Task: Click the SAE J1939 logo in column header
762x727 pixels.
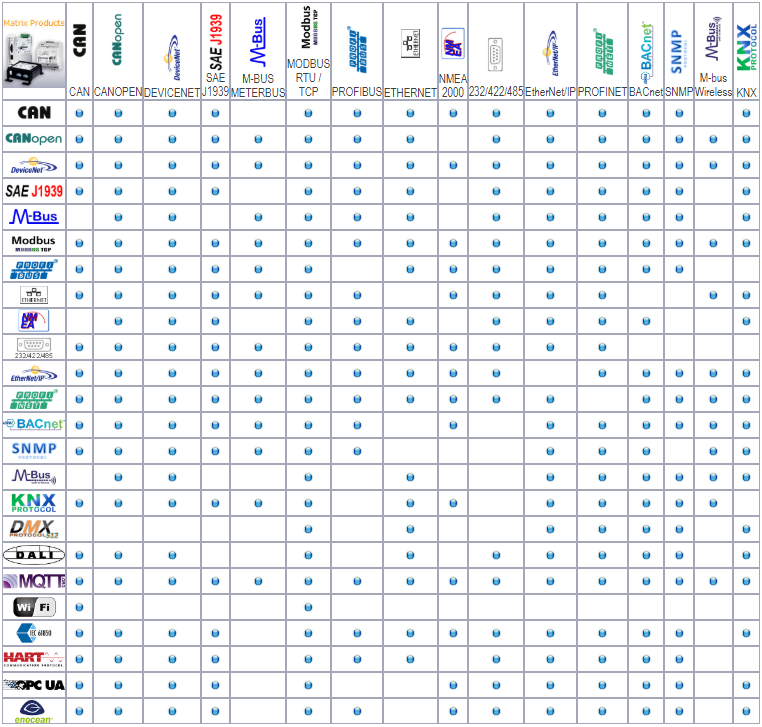Action: pos(215,42)
